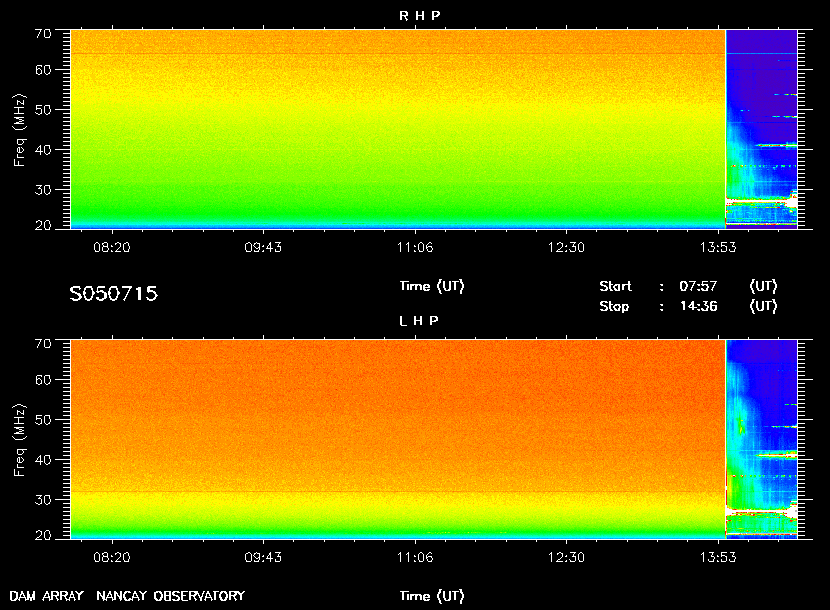The height and width of the screenshot is (610, 830).
Task: Click the 70 MHz label on RHP axis
Action: (43, 34)
